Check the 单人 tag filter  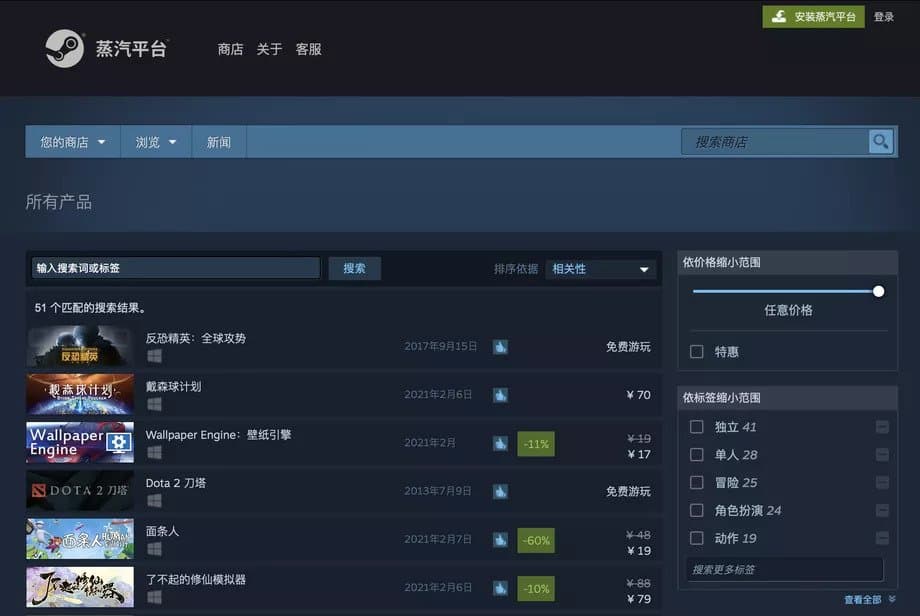(696, 455)
